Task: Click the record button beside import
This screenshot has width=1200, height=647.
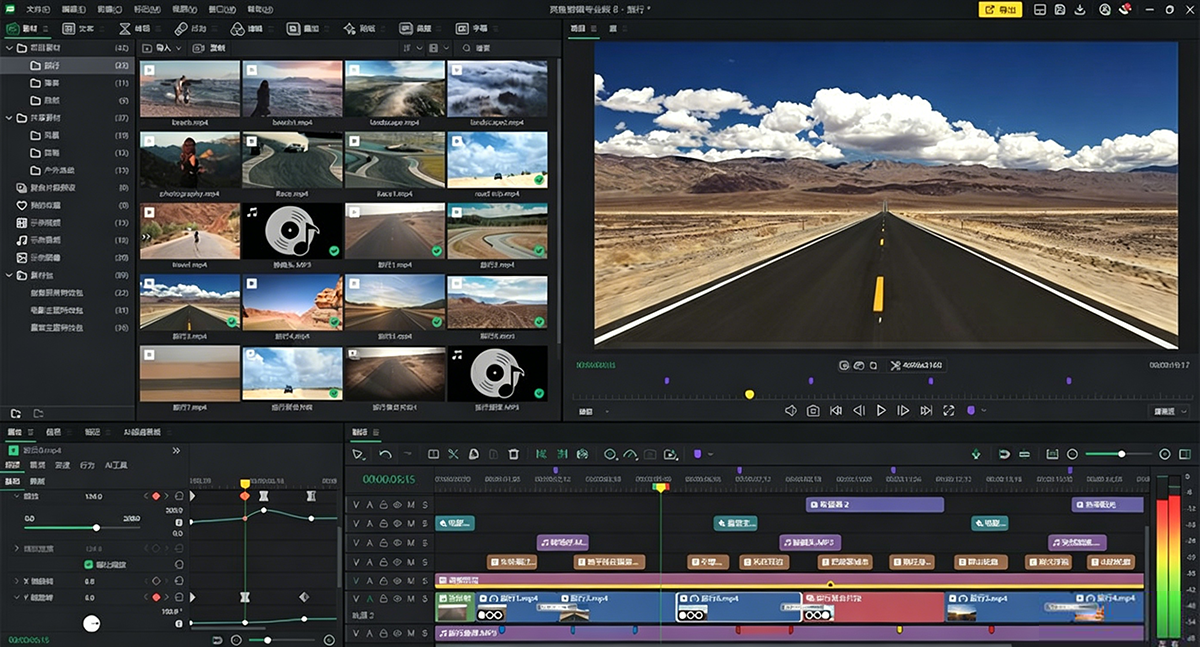Action: point(209,48)
